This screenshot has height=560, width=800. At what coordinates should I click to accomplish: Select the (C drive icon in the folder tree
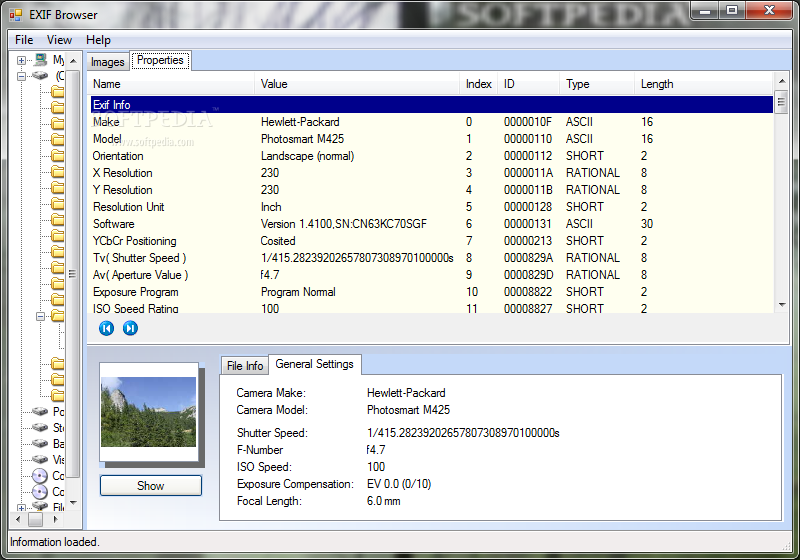coord(41,75)
